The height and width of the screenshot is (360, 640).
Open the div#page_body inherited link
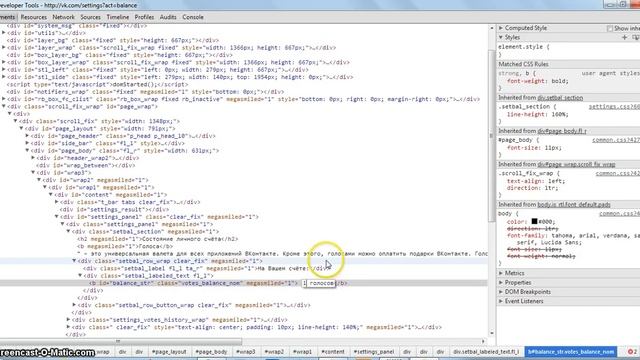[x=562, y=131]
